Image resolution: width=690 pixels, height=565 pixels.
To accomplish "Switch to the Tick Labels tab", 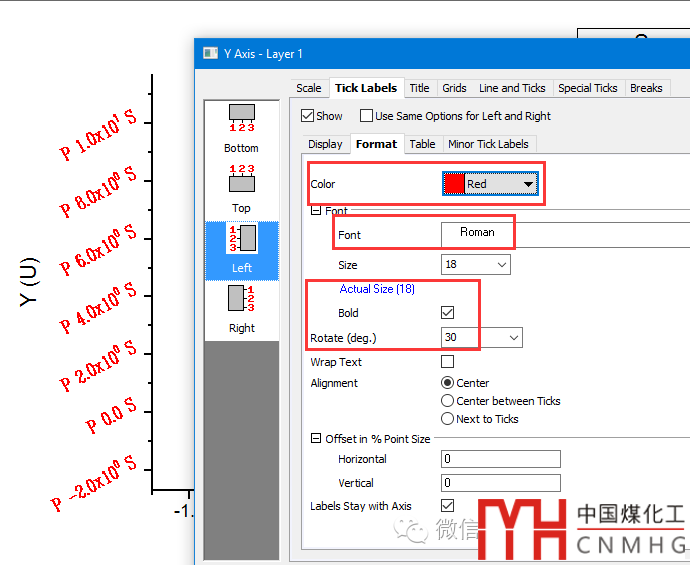I will click(366, 88).
